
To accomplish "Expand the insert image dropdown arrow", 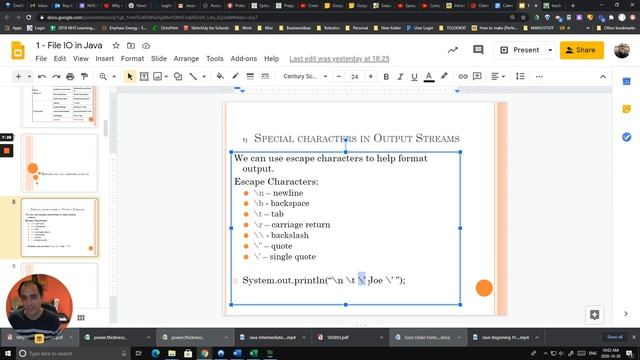I will 166,76.
